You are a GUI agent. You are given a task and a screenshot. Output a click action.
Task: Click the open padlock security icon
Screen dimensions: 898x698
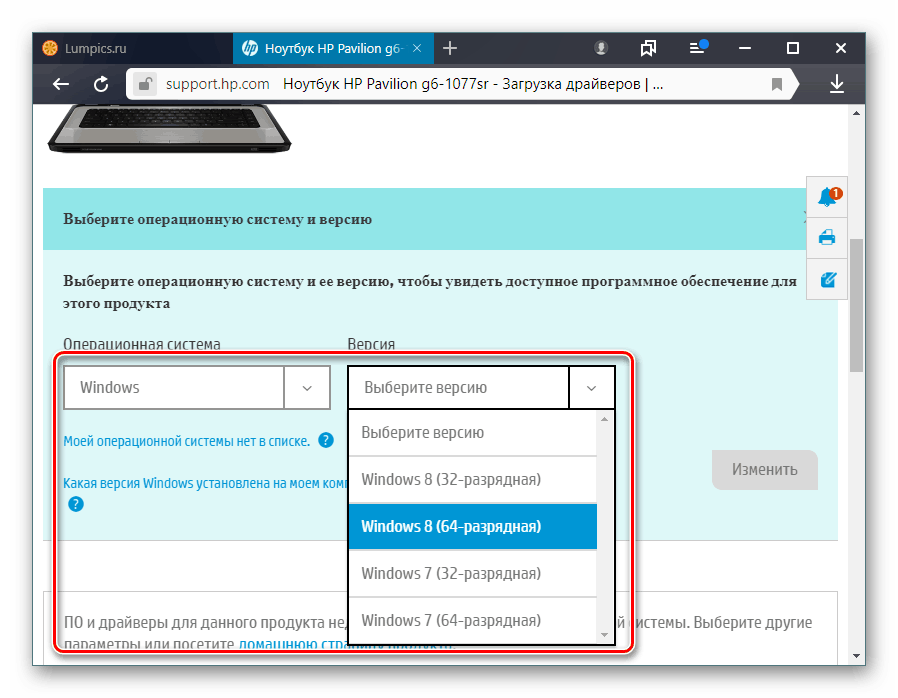point(144,84)
